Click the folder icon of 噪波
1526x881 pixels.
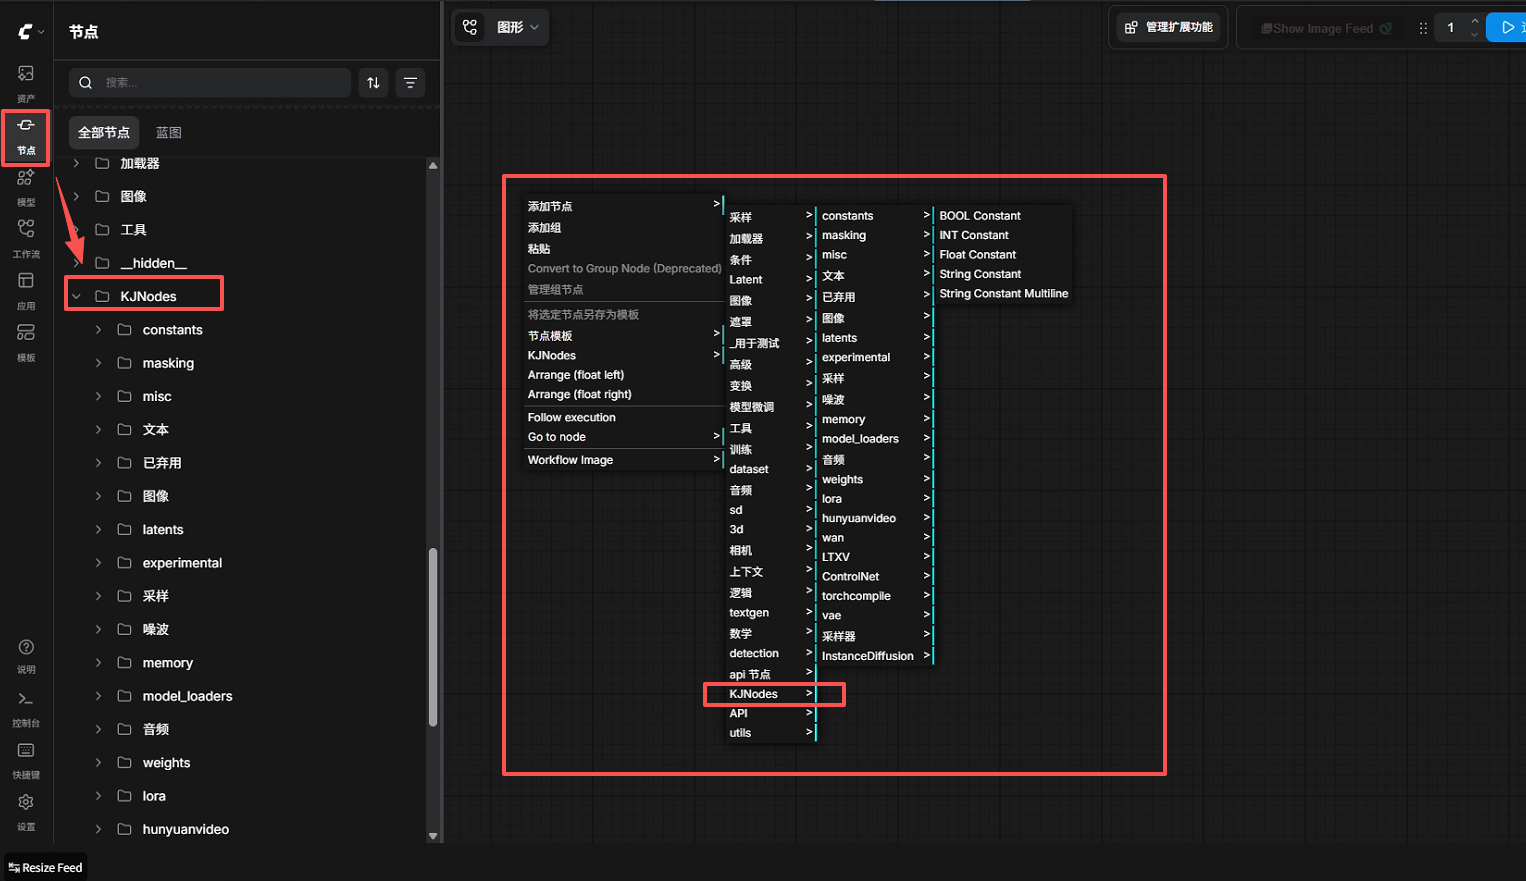click(125, 629)
